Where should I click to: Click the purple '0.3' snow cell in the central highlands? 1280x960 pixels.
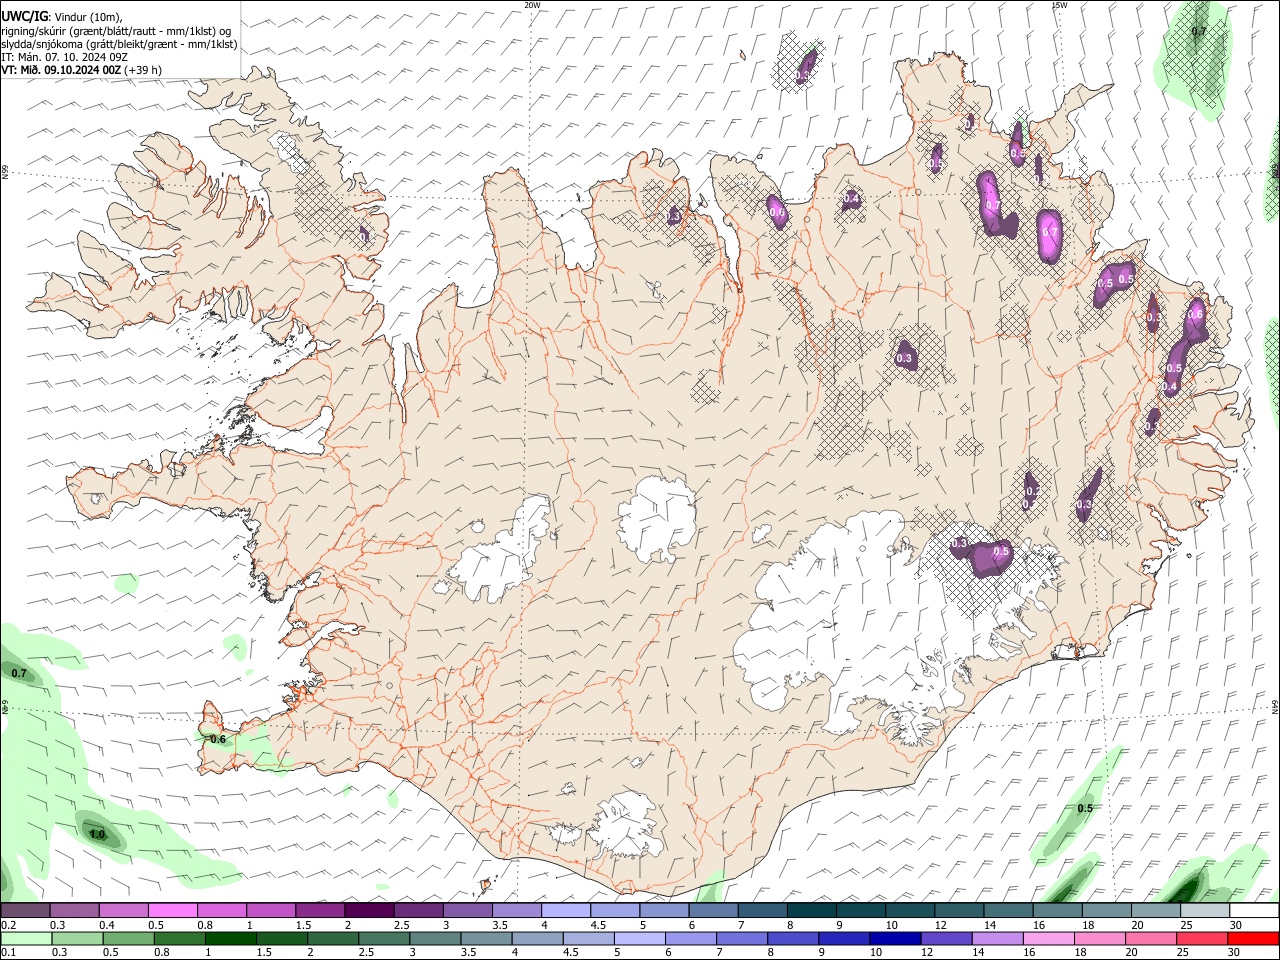pyautogui.click(x=905, y=357)
